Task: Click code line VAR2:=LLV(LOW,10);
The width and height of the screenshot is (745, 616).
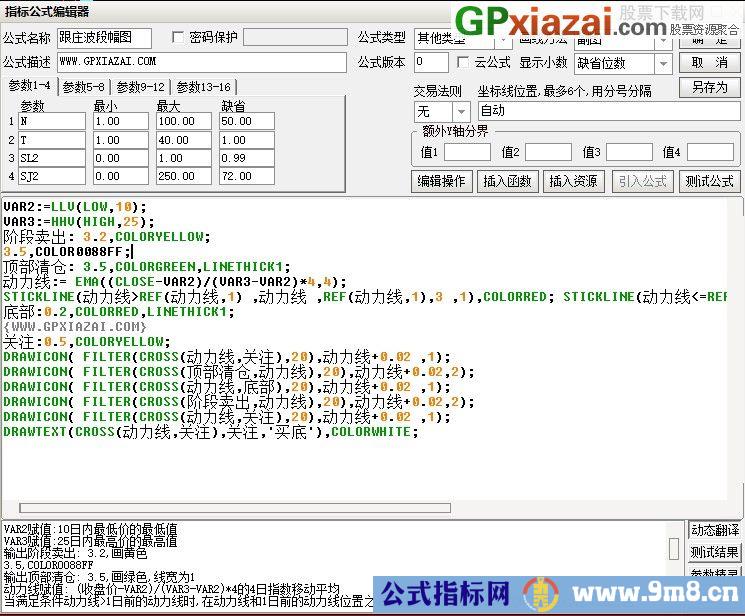Action: pyautogui.click(x=75, y=207)
